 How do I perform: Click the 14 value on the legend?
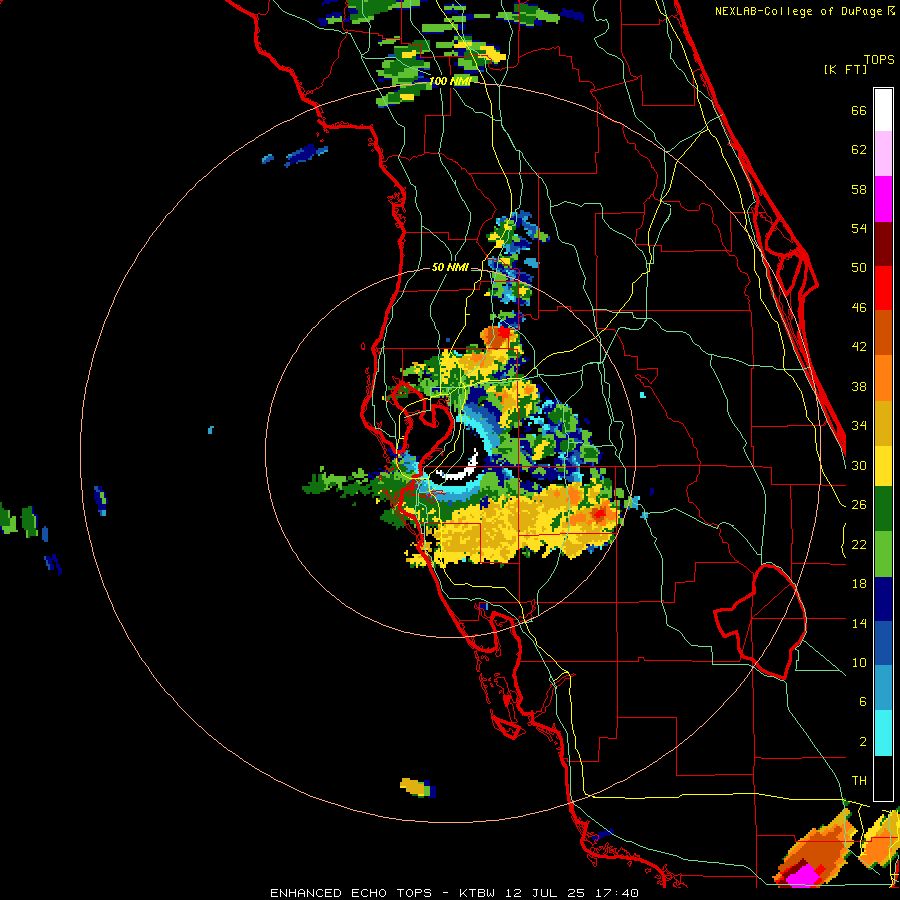[x=859, y=623]
